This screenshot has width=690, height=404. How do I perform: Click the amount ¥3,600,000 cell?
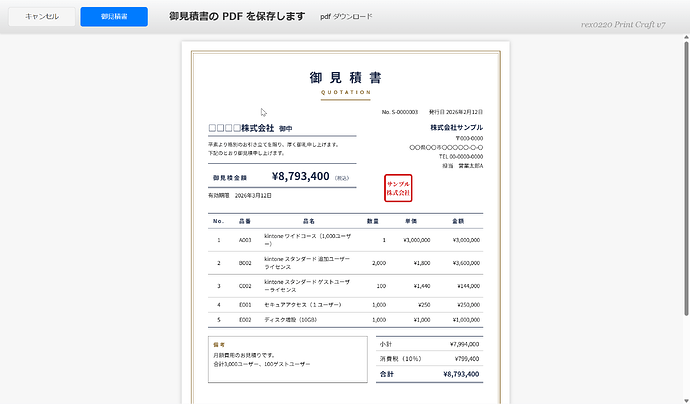tap(466, 263)
